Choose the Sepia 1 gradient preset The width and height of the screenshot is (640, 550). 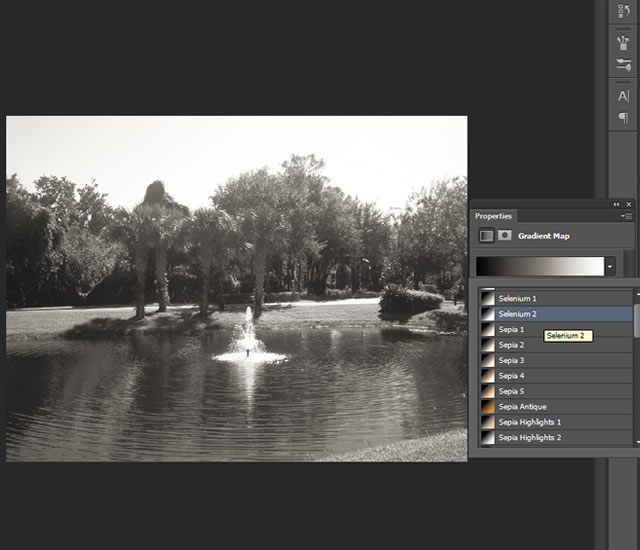pos(556,330)
